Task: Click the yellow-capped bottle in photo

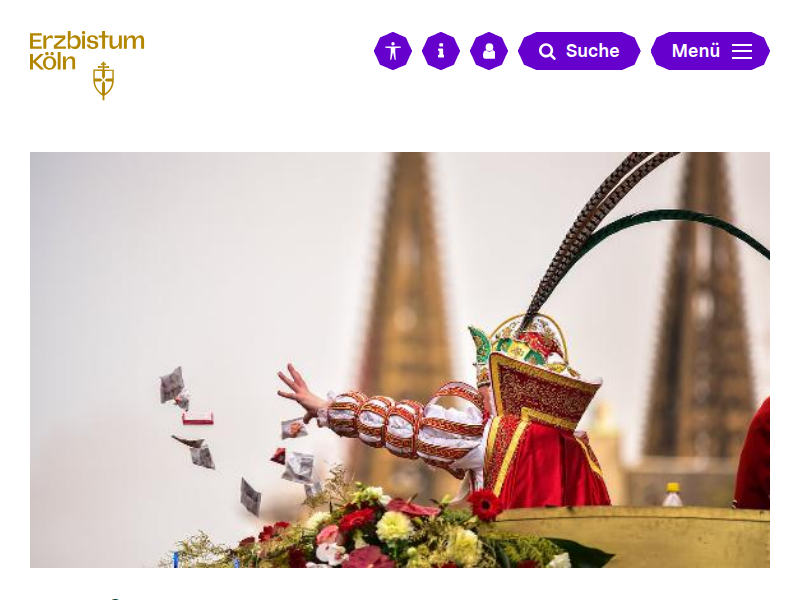Action: point(672,494)
